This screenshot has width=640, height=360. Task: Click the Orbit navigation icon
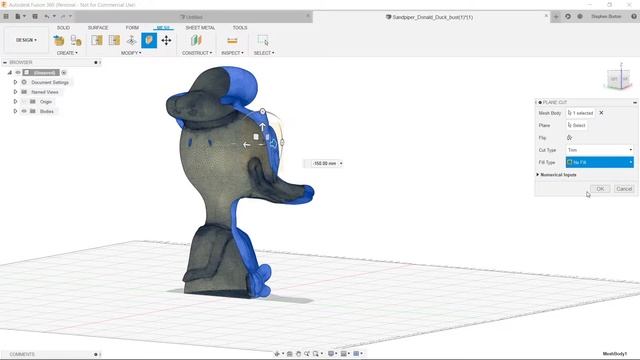pos(278,354)
